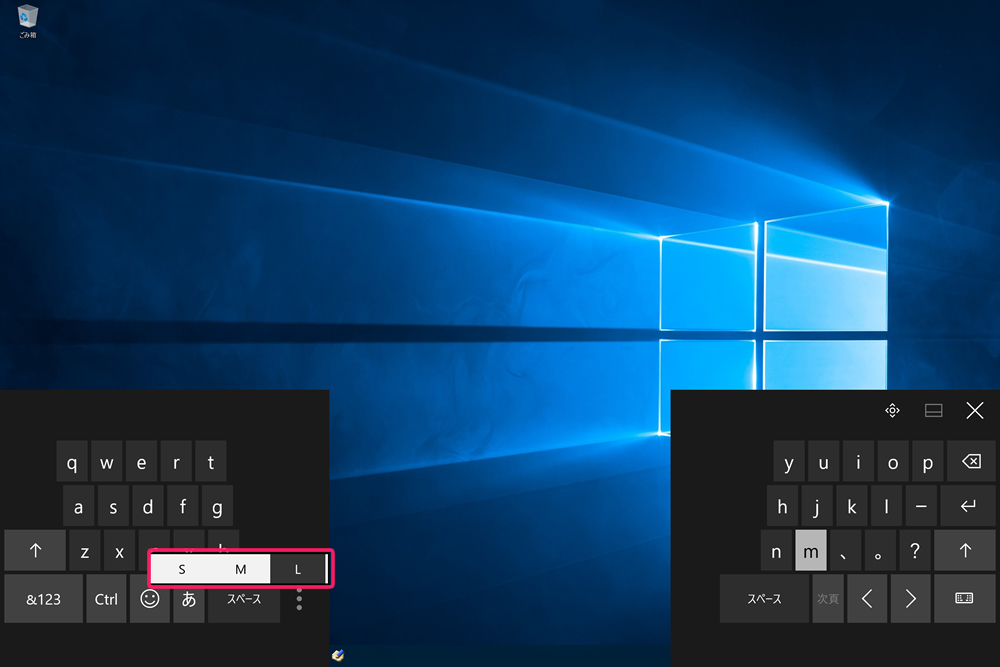Tap the r key

pyautogui.click(x=176, y=462)
